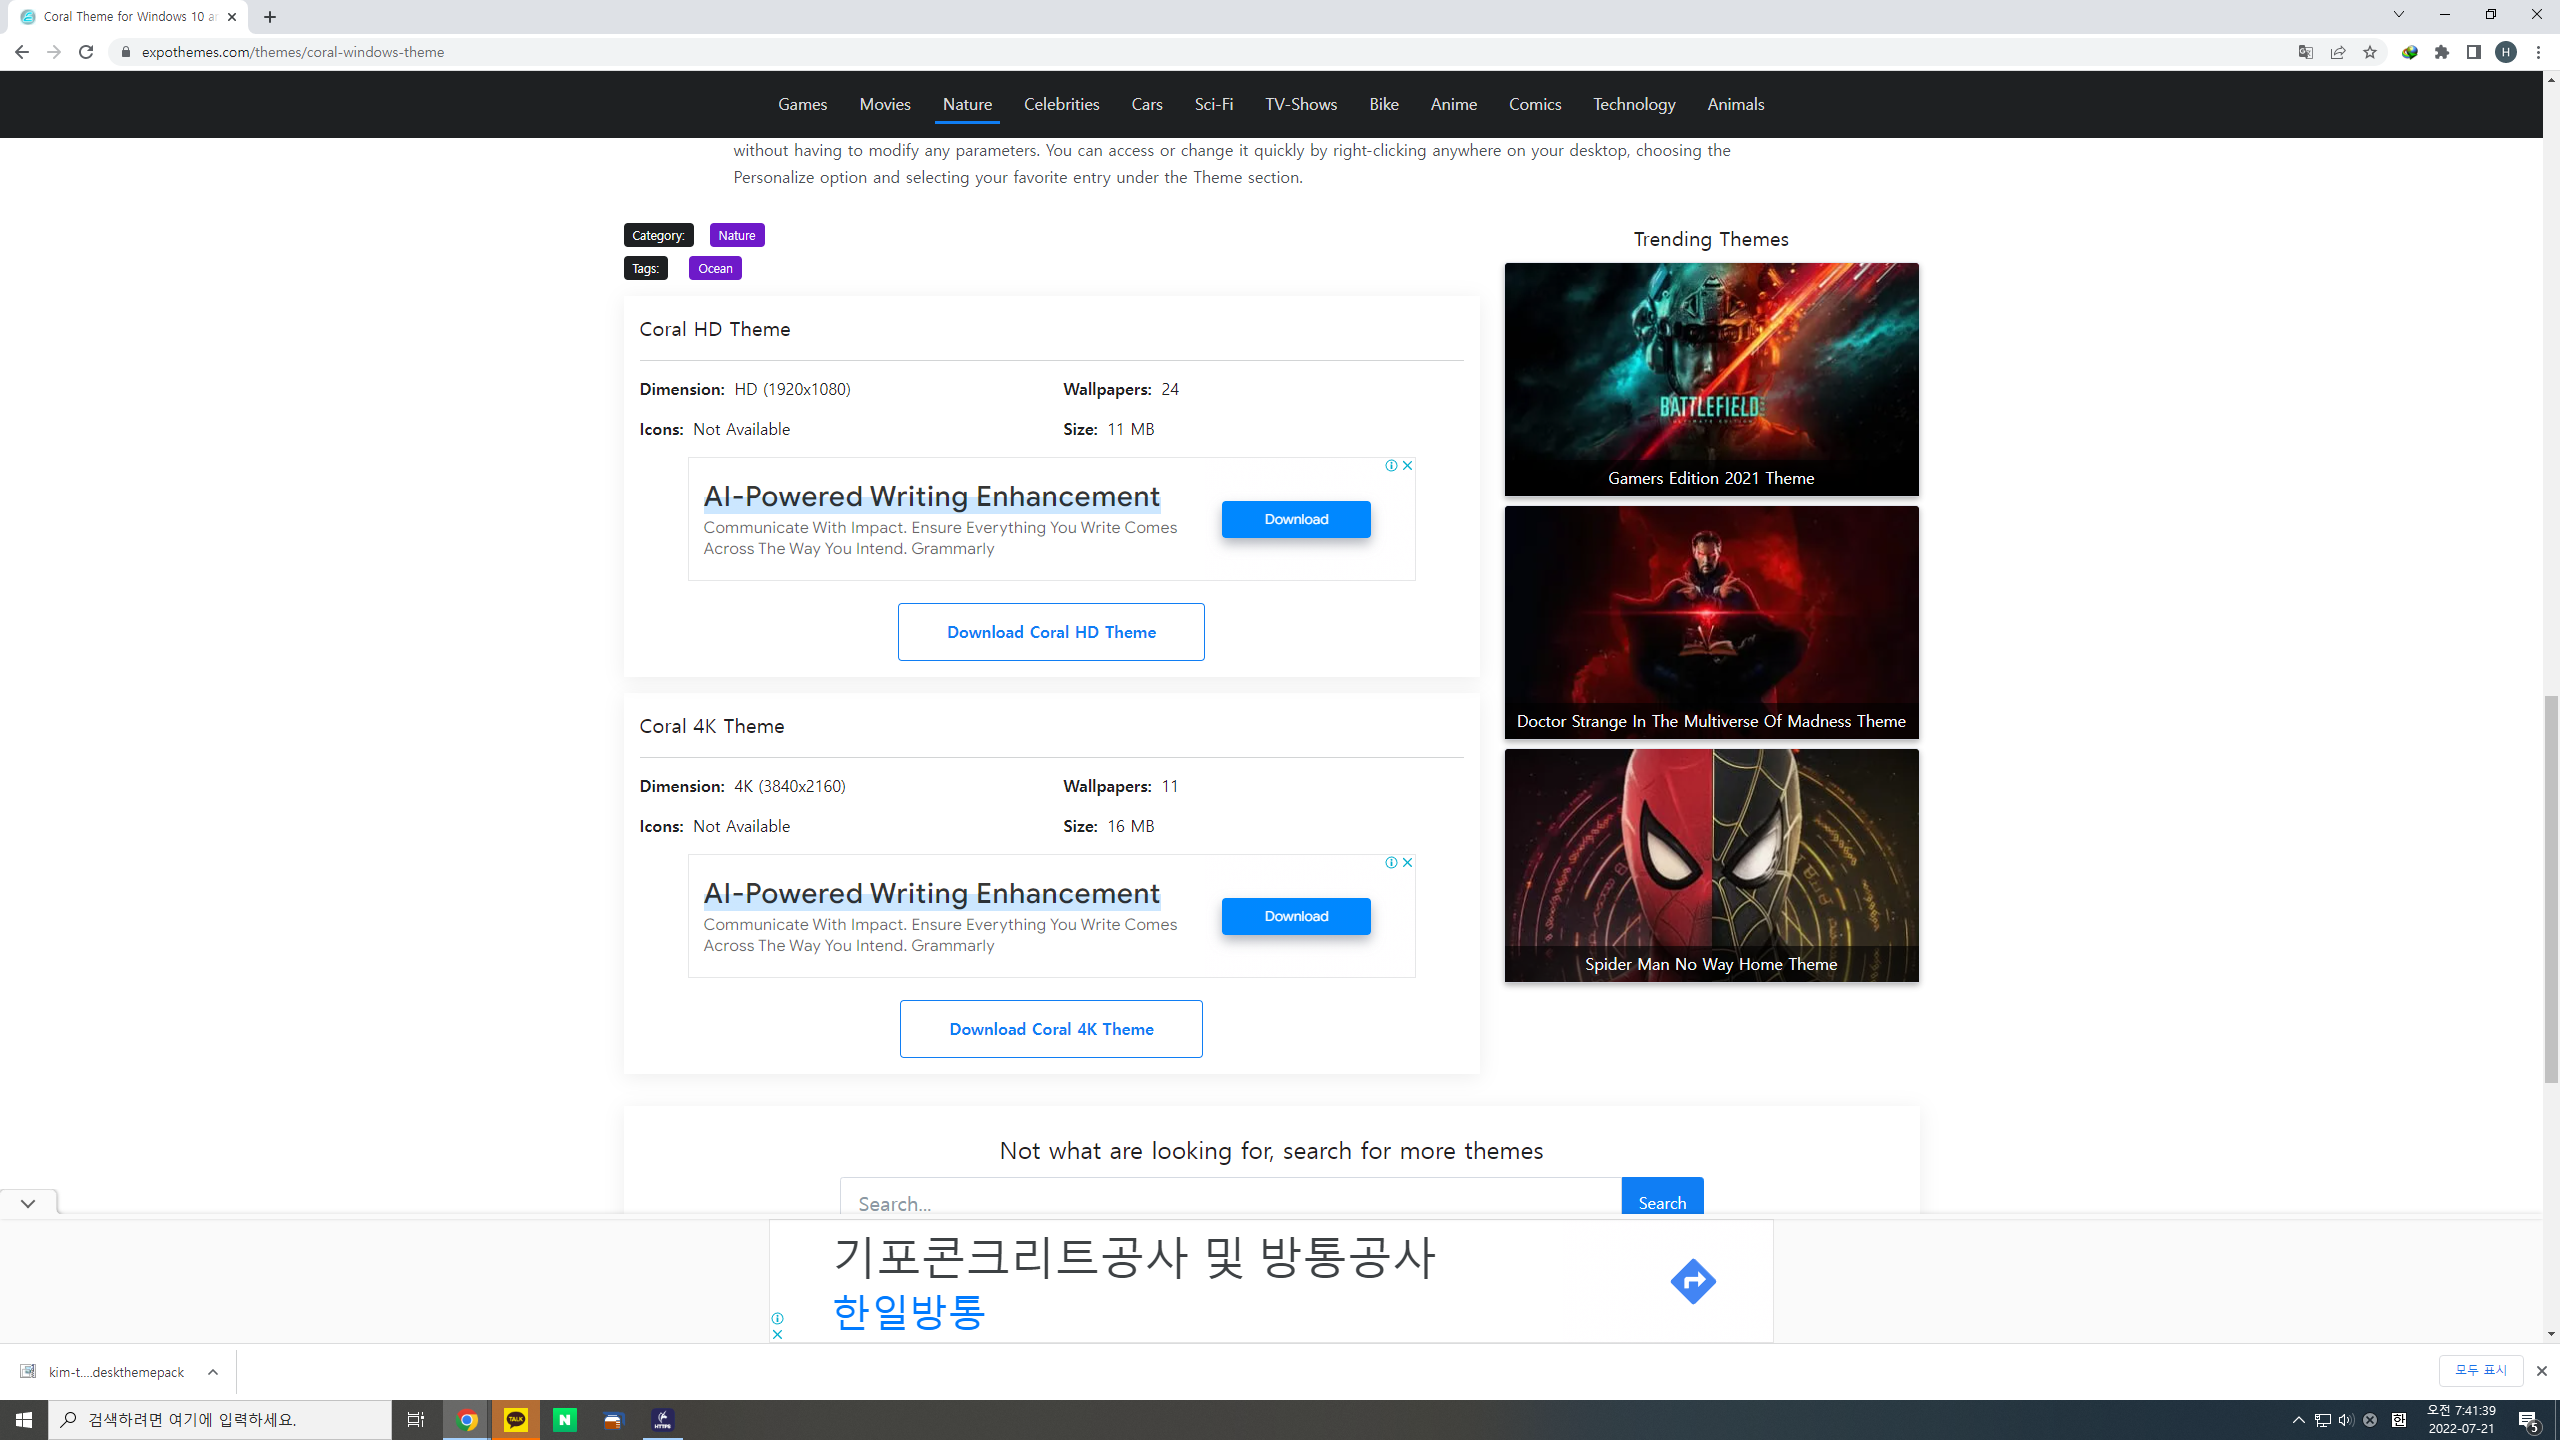2560x1440 pixels.
Task: Close the bottom Korean banner ad
Action: (x=777, y=1334)
